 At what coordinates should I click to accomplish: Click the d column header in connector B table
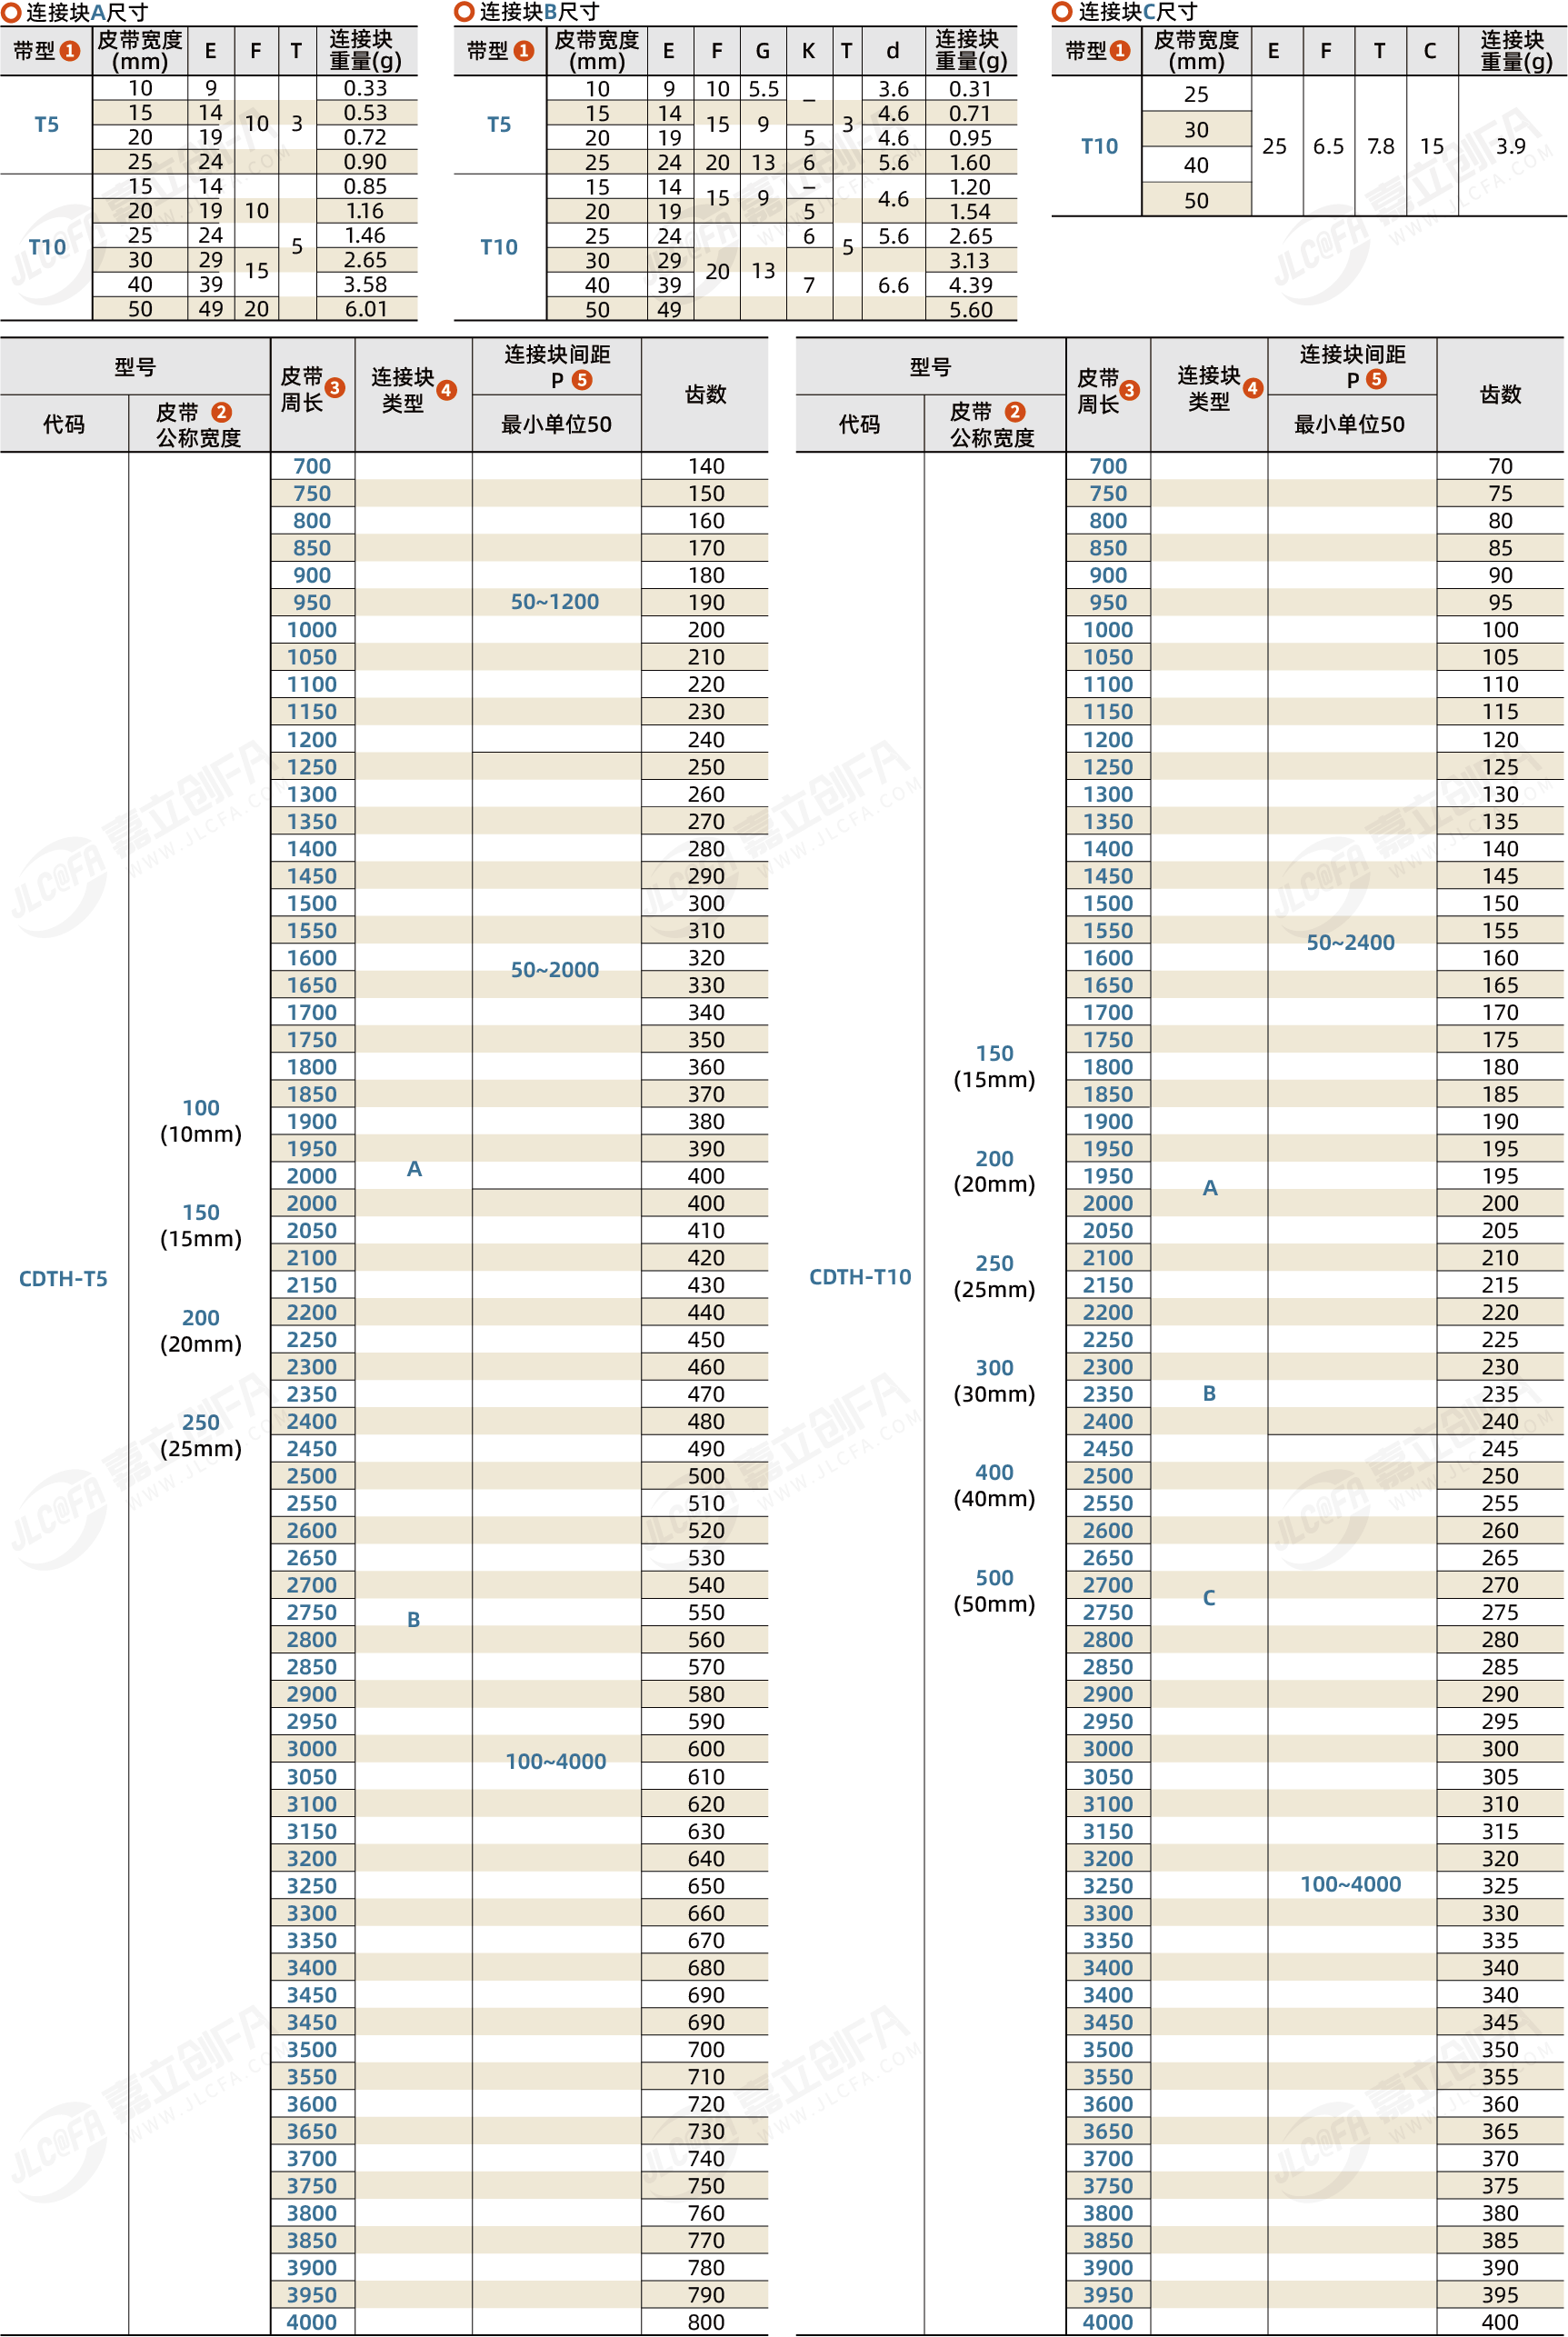click(x=892, y=50)
